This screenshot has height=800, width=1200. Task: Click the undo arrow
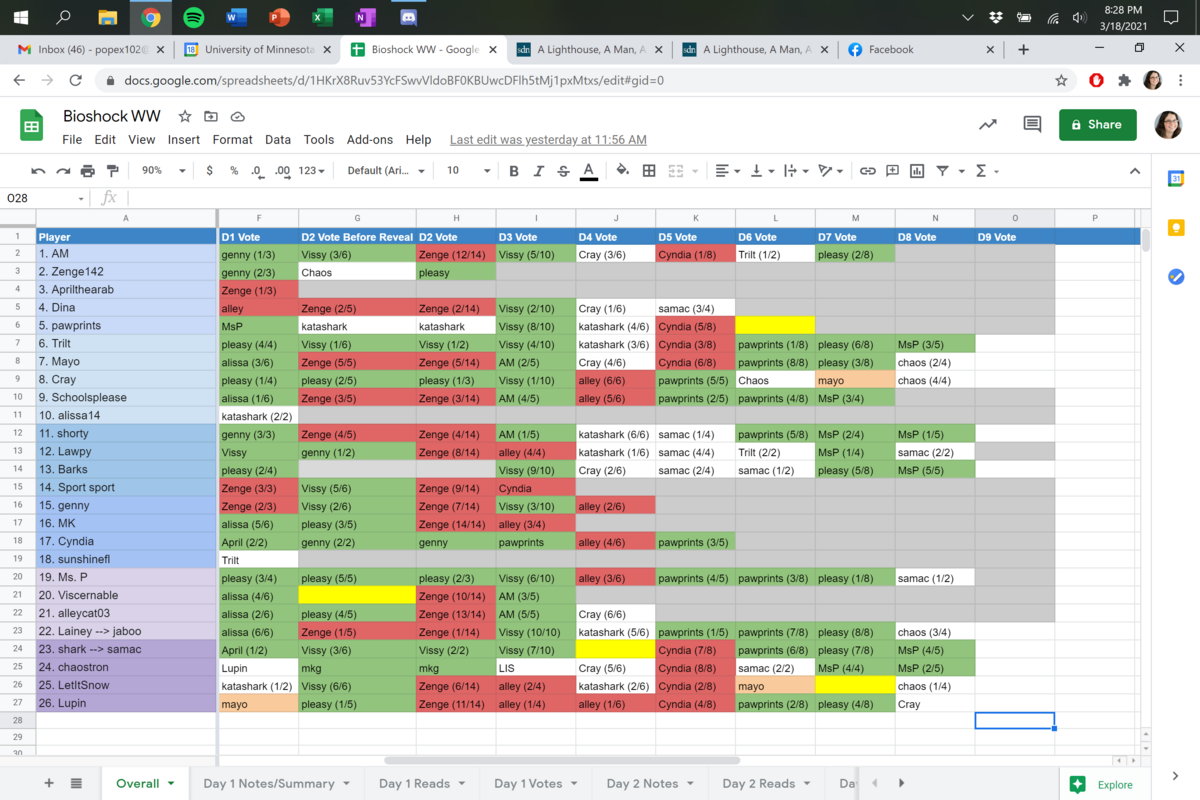tap(38, 171)
